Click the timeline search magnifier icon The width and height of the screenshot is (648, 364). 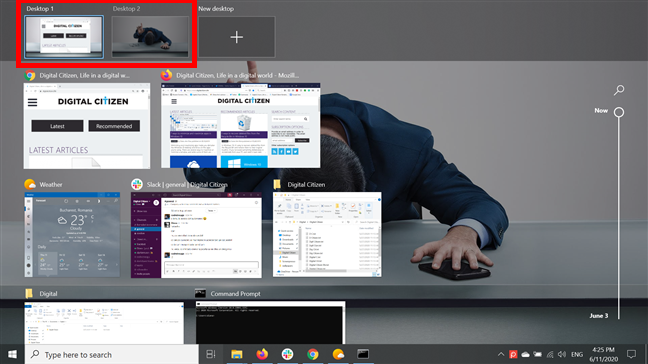[x=619, y=90]
